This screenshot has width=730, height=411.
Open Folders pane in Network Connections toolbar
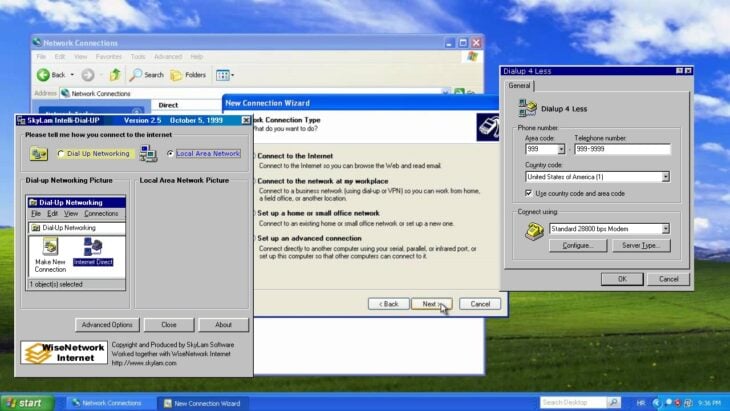click(x=188, y=74)
